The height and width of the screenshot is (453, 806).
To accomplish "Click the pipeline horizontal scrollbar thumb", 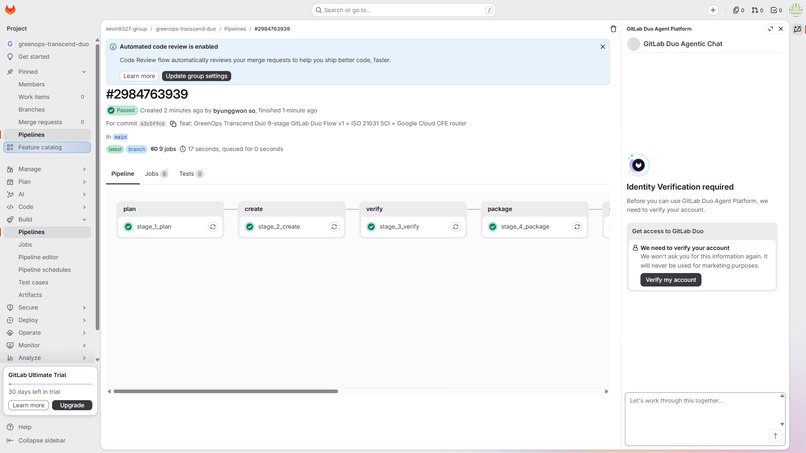I will coord(226,391).
